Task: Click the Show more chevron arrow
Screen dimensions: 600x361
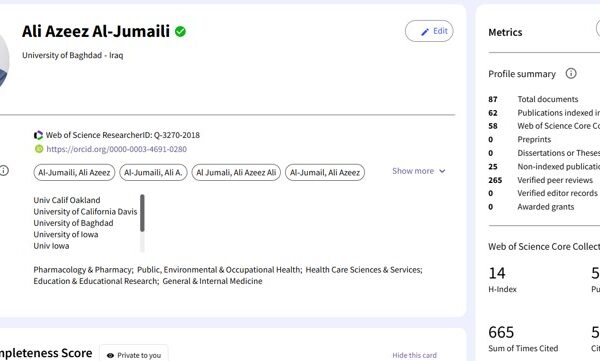Action: pos(442,171)
